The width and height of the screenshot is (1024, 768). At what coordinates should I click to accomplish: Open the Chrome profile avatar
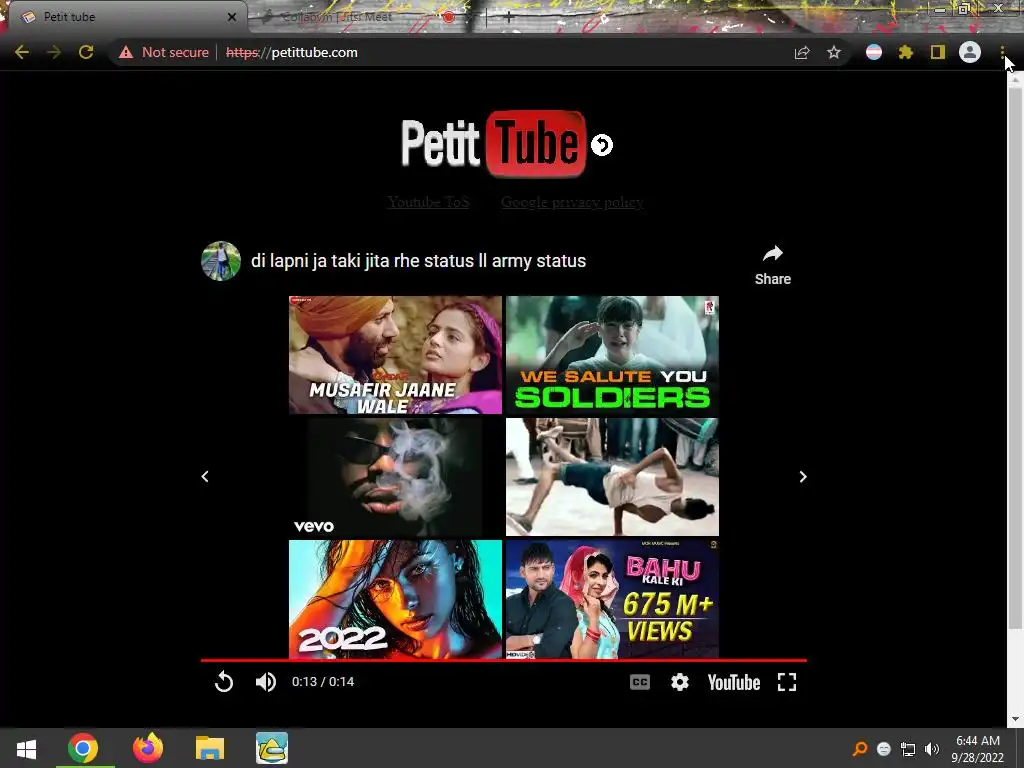click(970, 52)
